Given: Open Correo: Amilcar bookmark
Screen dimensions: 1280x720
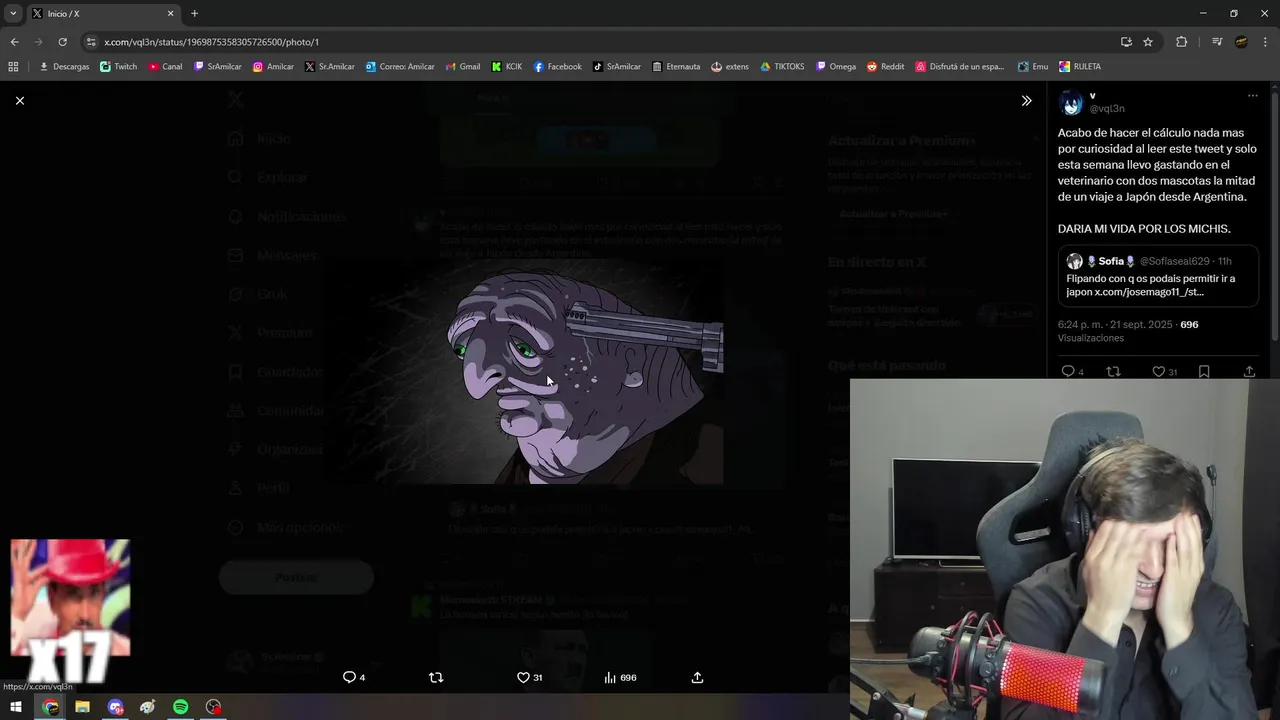Looking at the screenshot, I should (400, 66).
